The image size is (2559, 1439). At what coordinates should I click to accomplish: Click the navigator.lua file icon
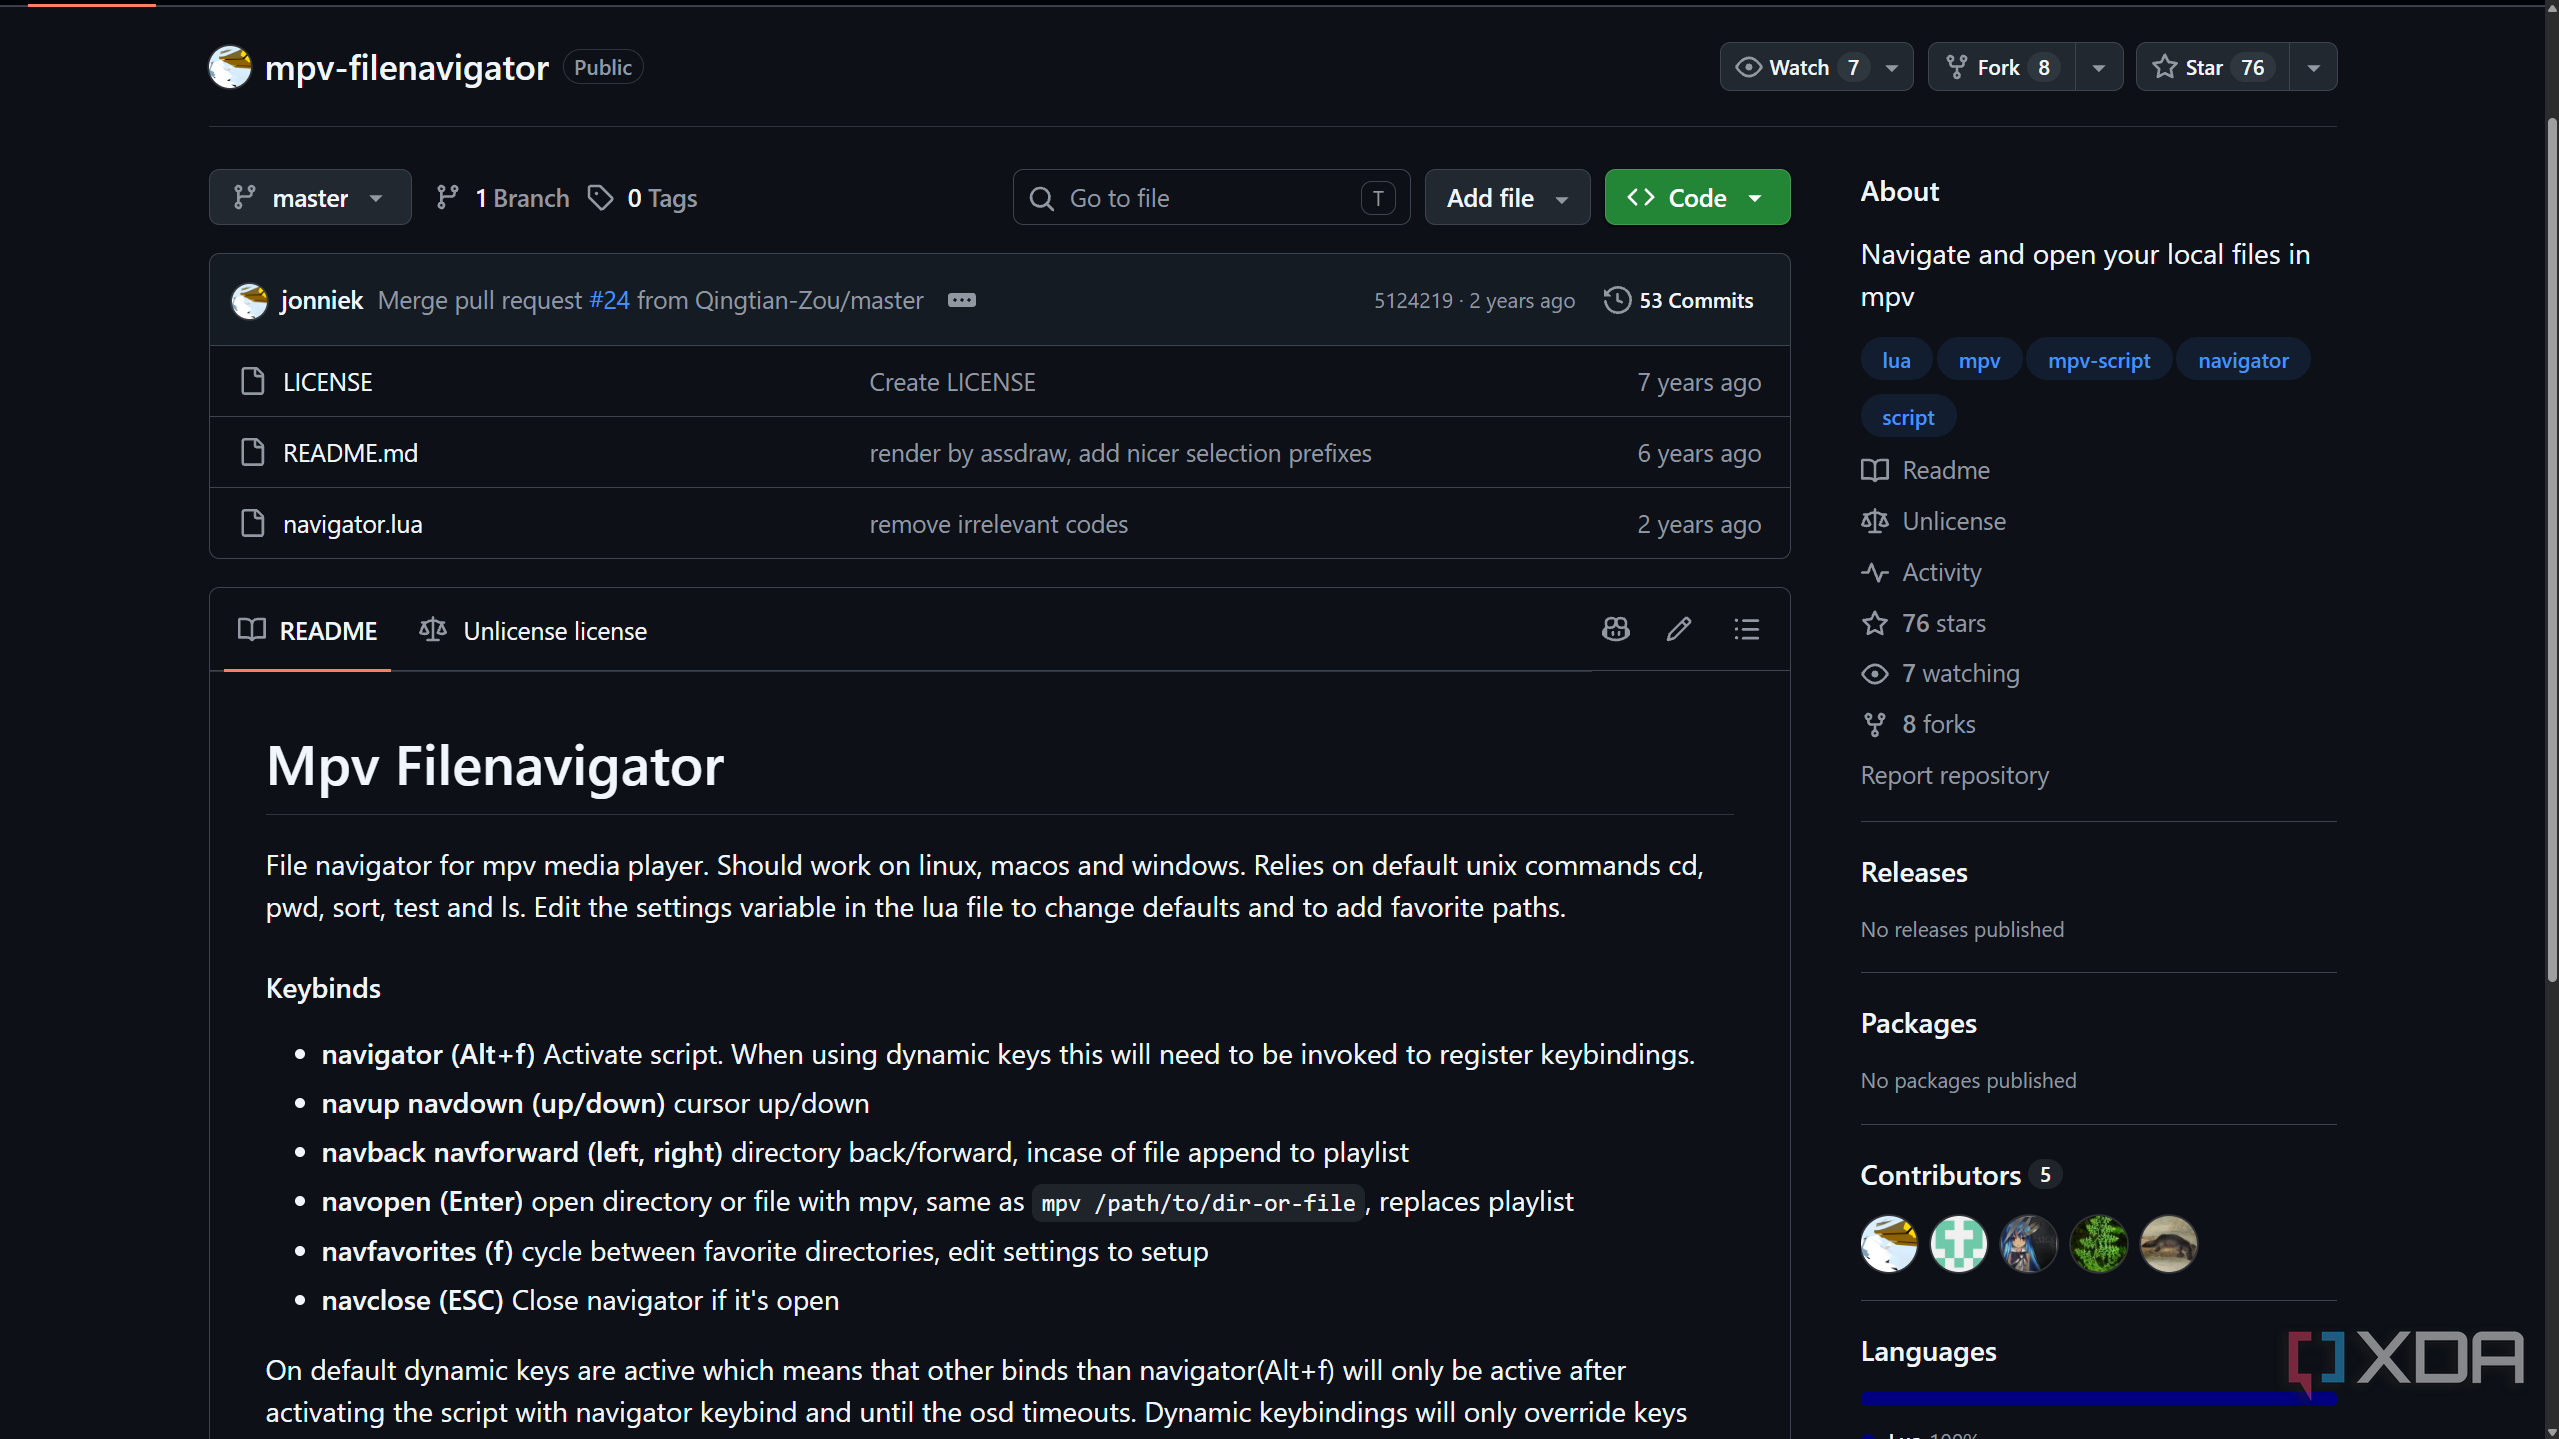[253, 523]
